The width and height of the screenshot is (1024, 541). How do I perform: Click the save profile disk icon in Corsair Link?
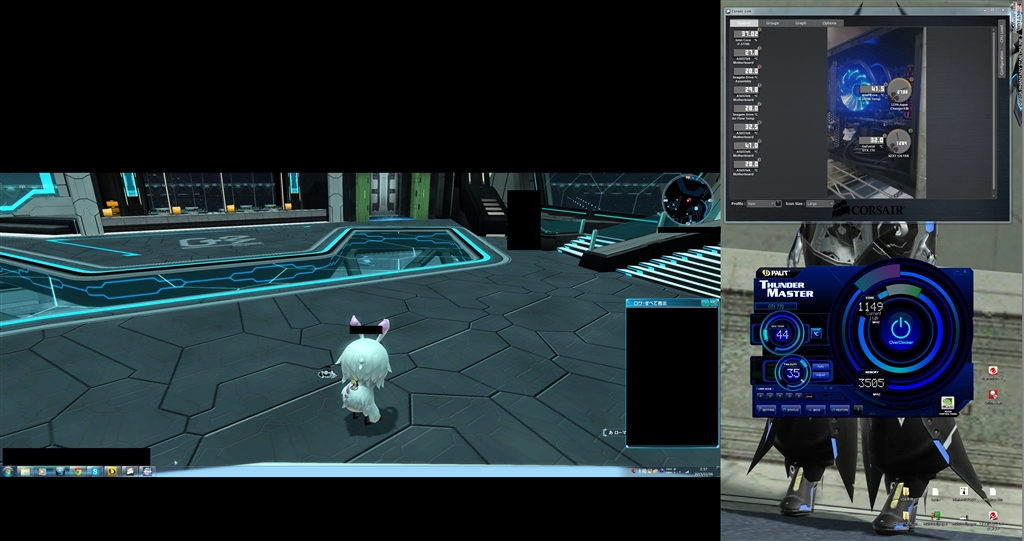click(x=778, y=204)
